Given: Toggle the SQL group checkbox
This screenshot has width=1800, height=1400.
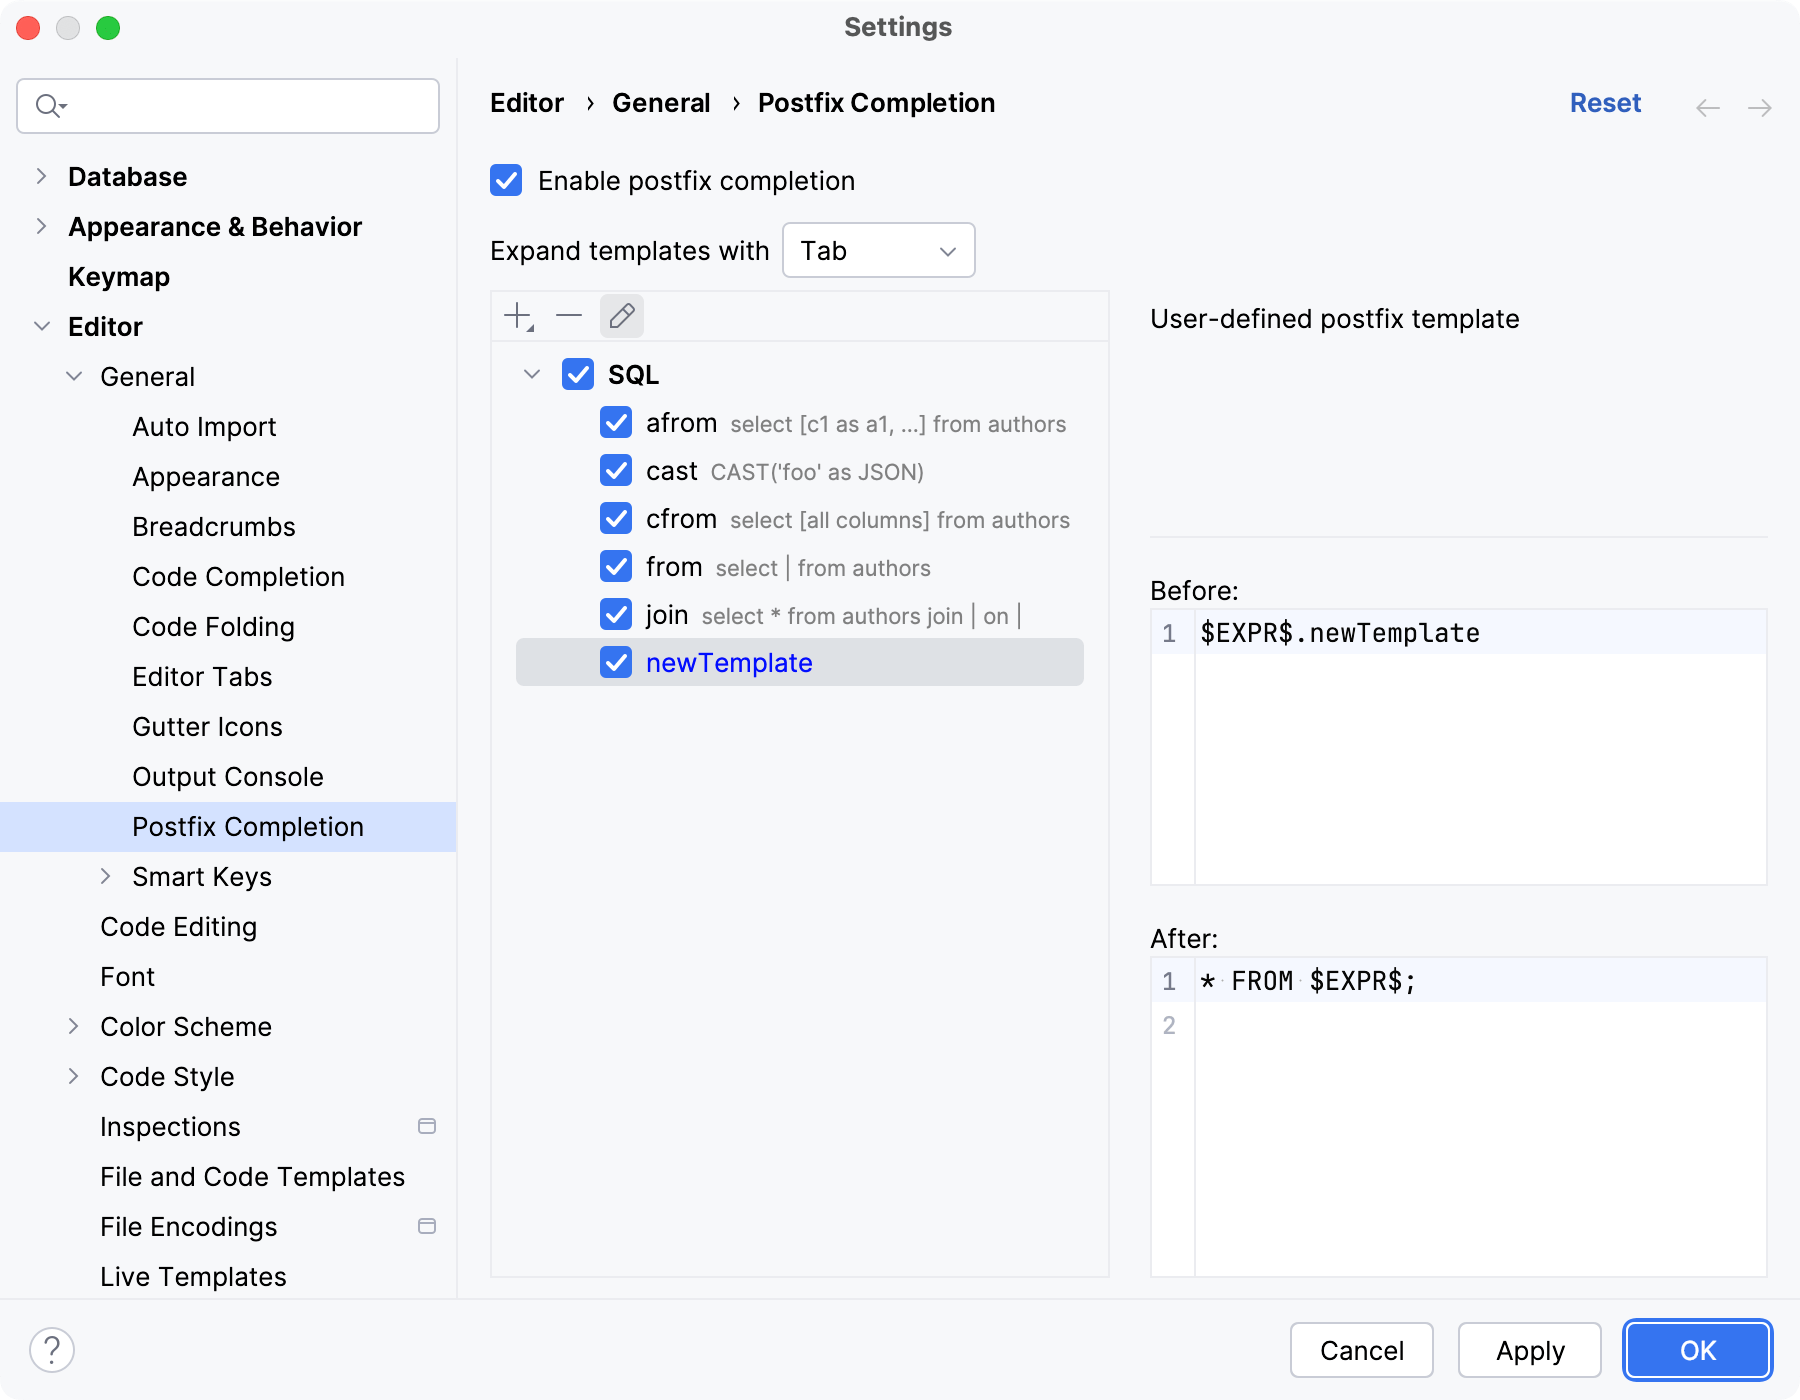Looking at the screenshot, I should pyautogui.click(x=579, y=374).
